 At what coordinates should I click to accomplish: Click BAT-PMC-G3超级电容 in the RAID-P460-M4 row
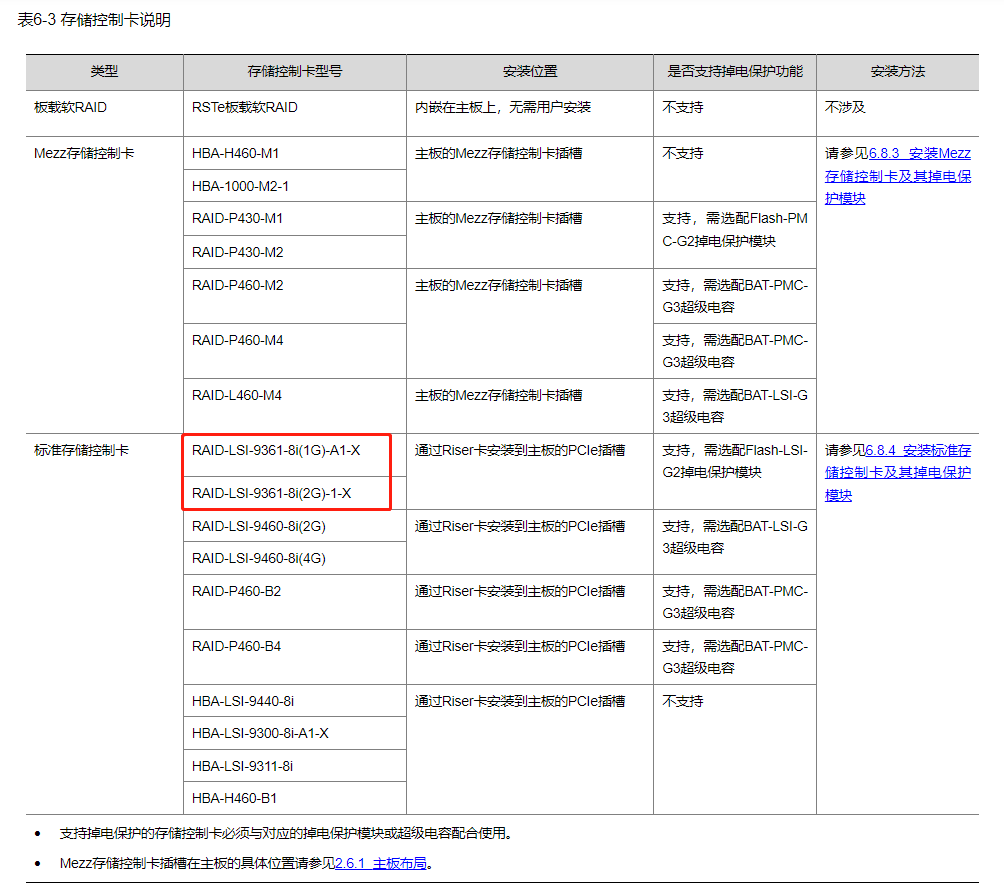point(734,351)
